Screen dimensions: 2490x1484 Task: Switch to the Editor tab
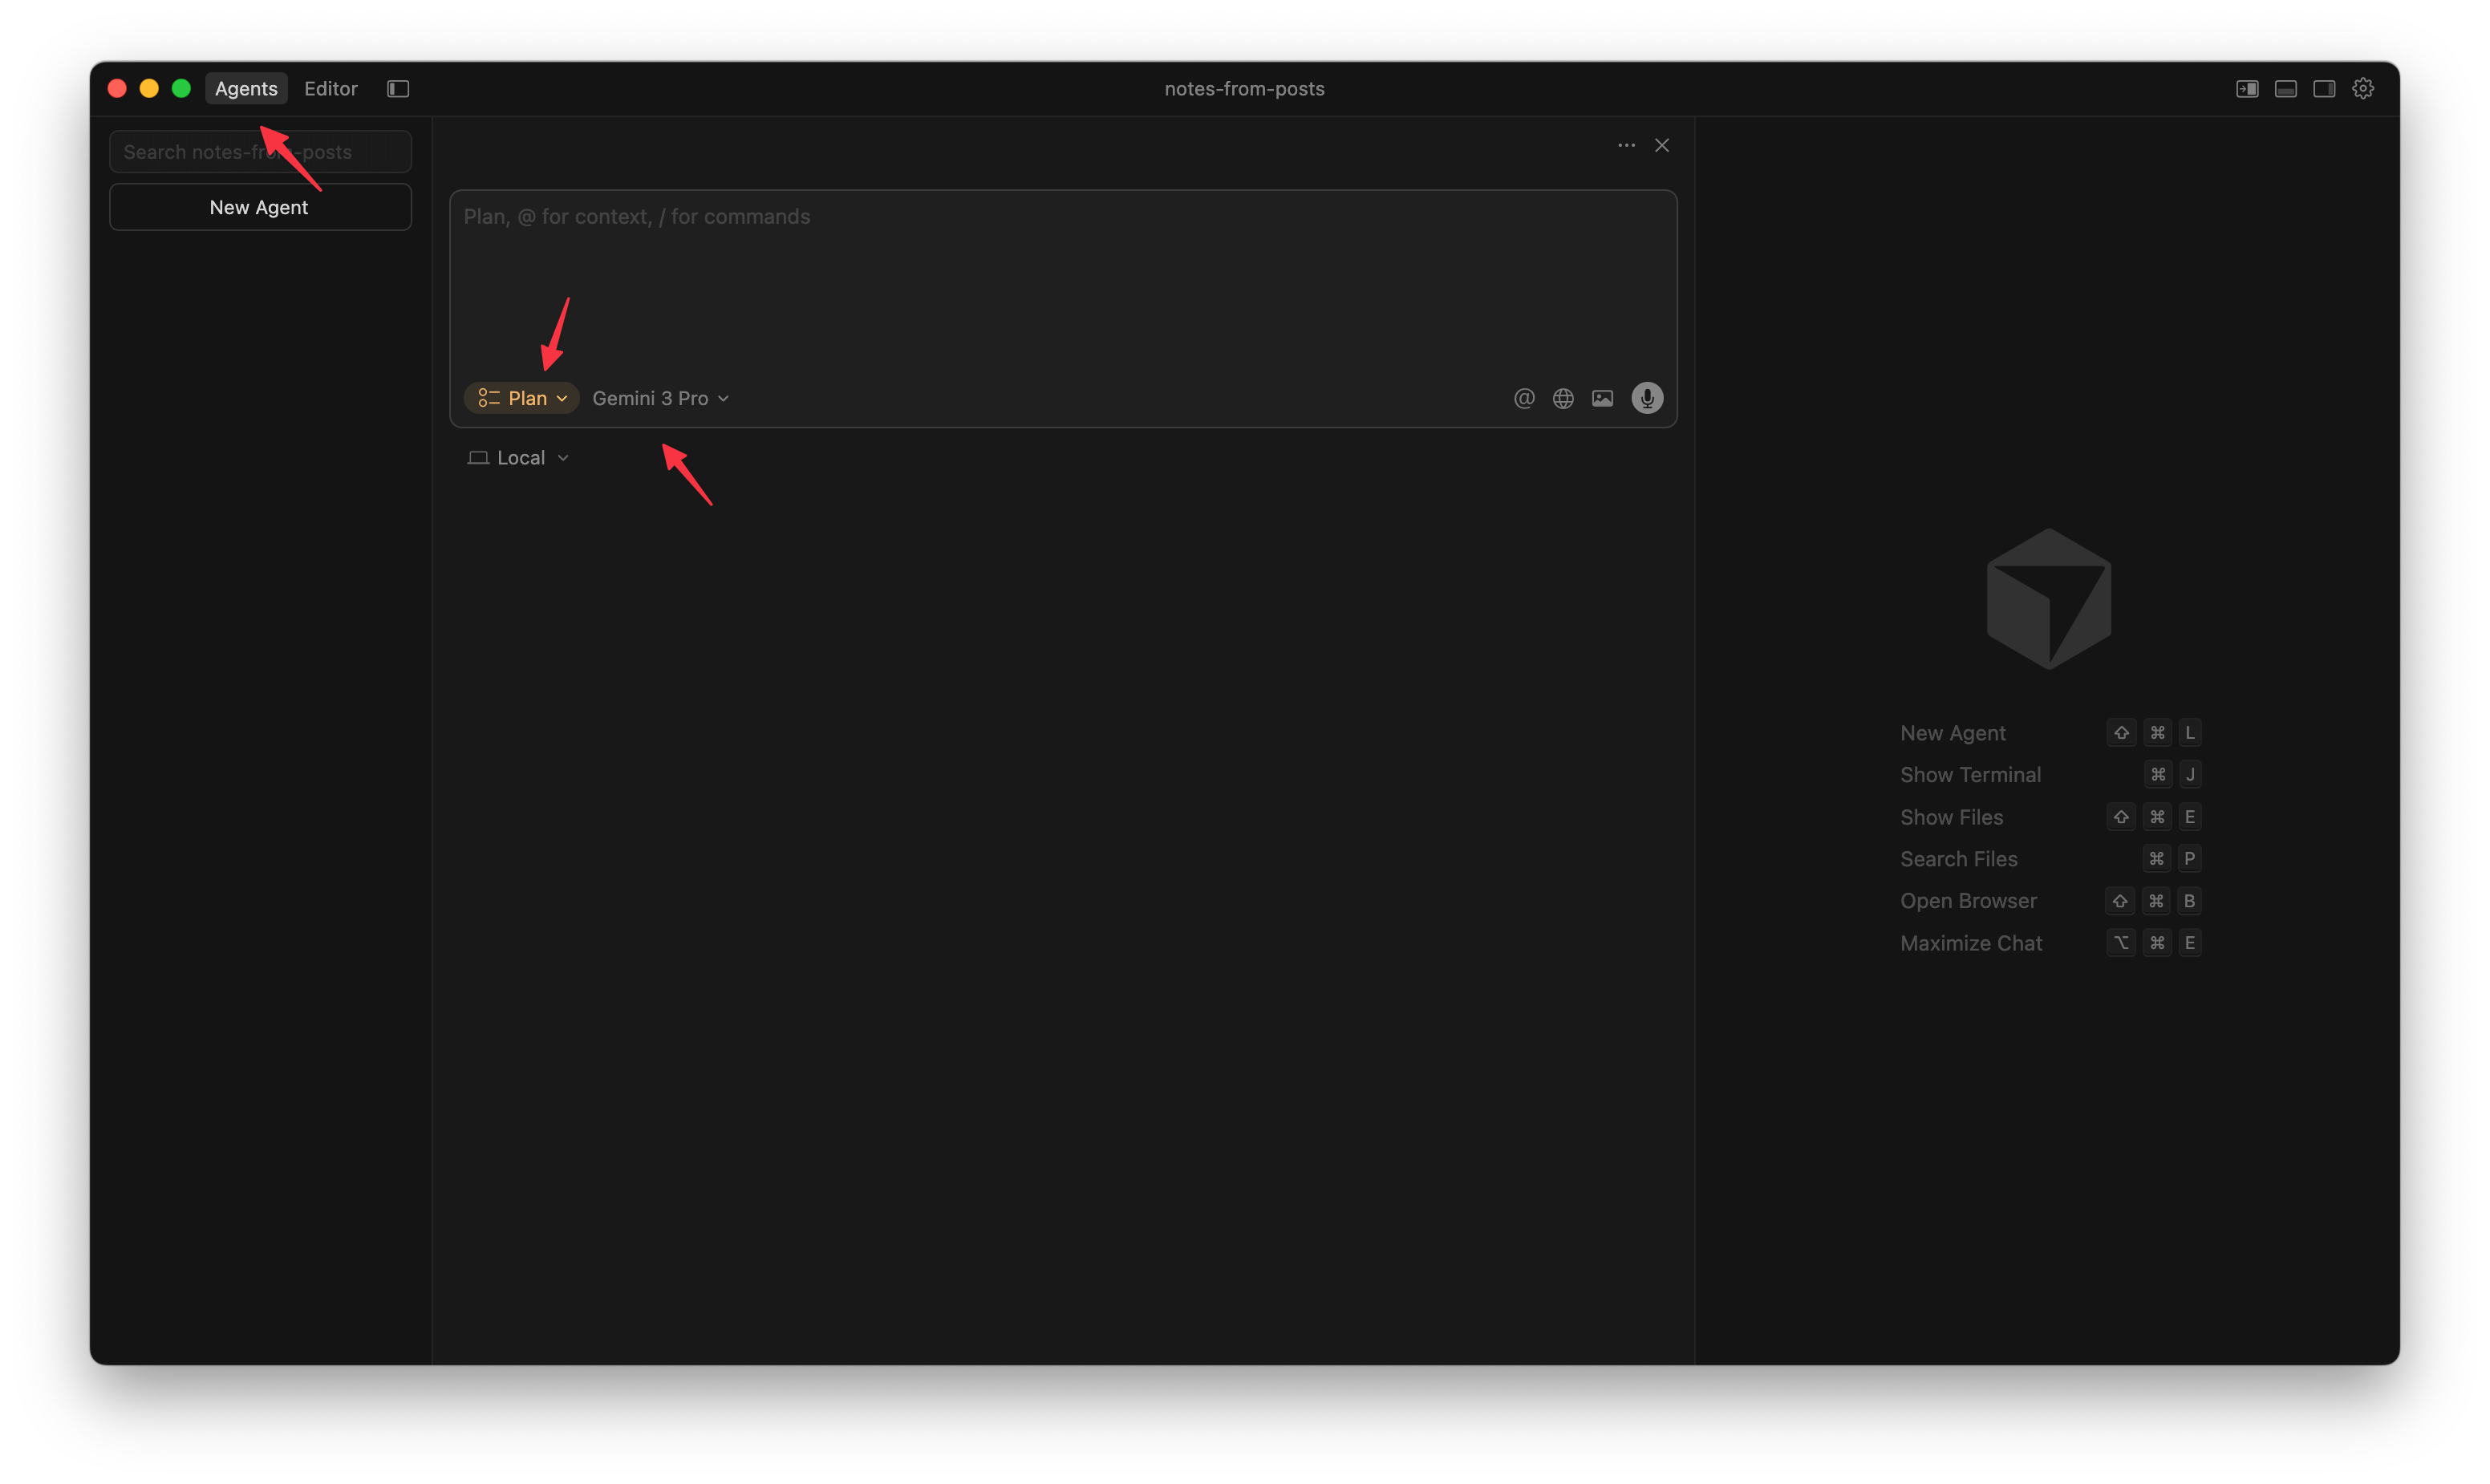tap(331, 88)
